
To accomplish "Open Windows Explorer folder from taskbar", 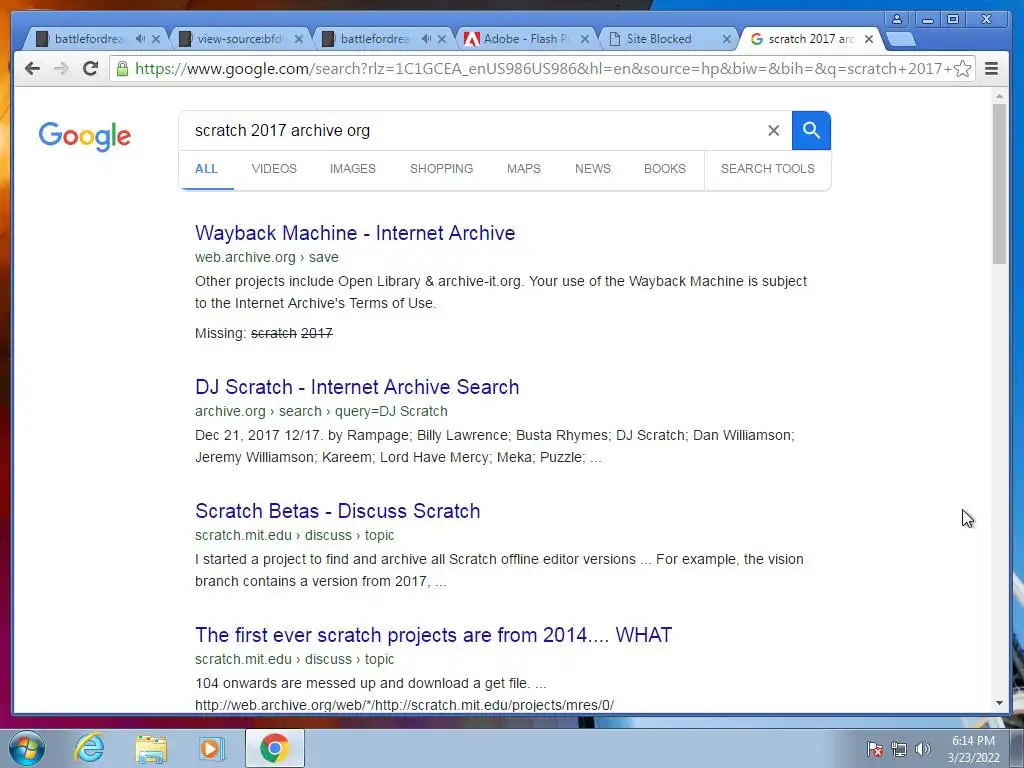I will tap(151, 748).
